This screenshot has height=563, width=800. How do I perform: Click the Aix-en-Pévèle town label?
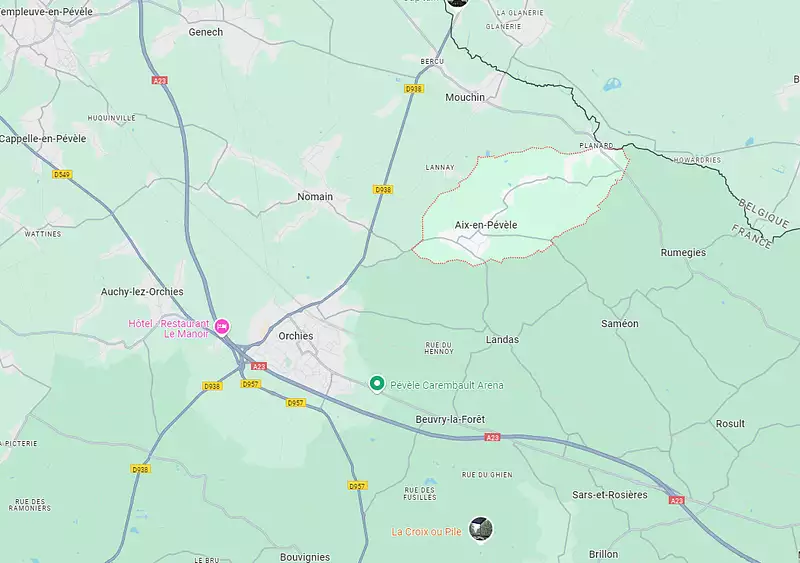tap(486, 225)
